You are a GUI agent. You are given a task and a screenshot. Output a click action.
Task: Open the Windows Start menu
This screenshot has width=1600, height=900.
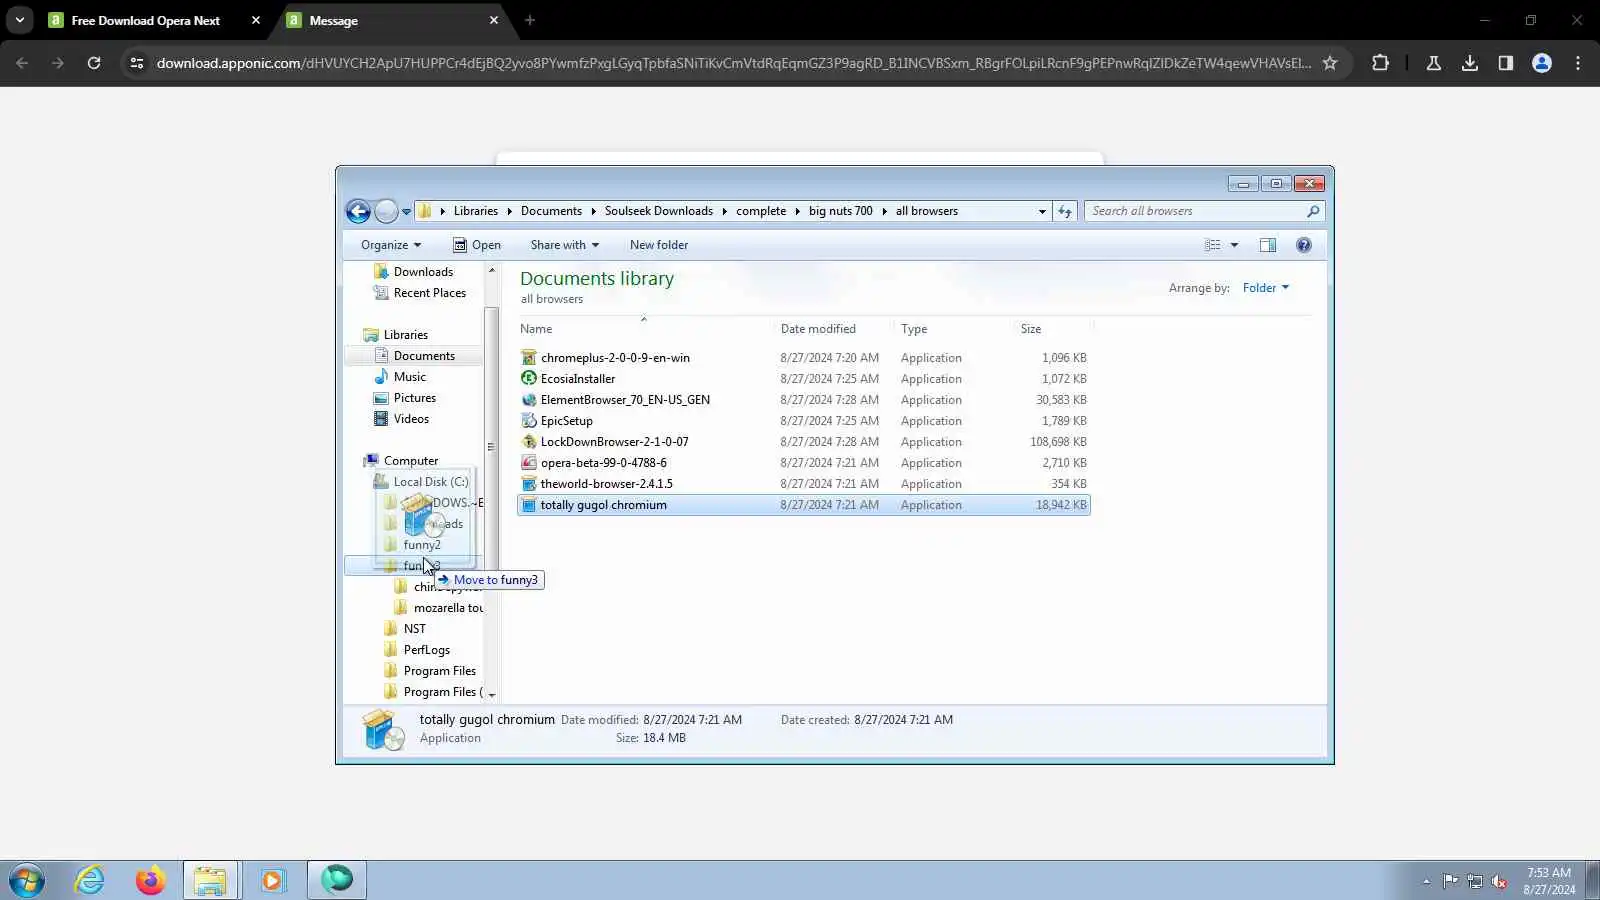(x=27, y=880)
